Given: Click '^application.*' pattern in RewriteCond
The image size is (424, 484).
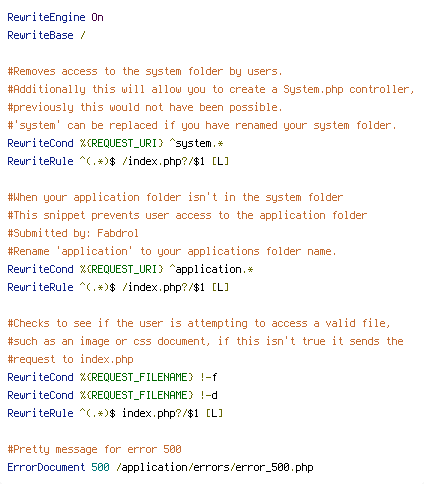Looking at the screenshot, I should (x=211, y=269).
